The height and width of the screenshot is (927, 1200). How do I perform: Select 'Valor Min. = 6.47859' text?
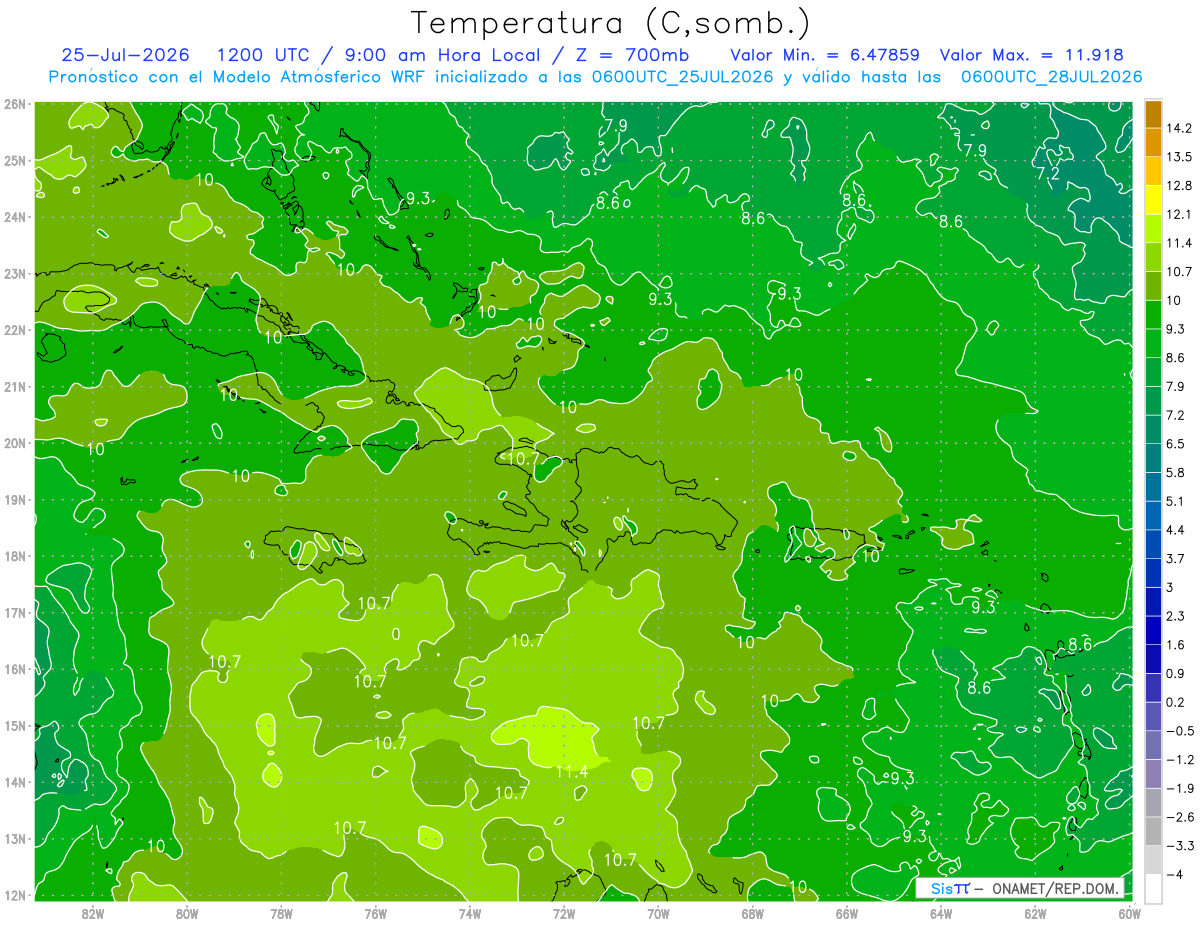825,55
